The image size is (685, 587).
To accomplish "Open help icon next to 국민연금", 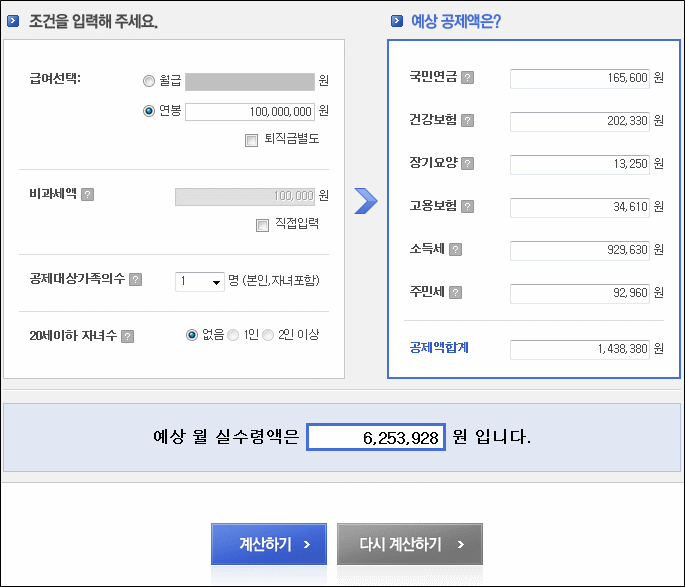I will click(467, 78).
